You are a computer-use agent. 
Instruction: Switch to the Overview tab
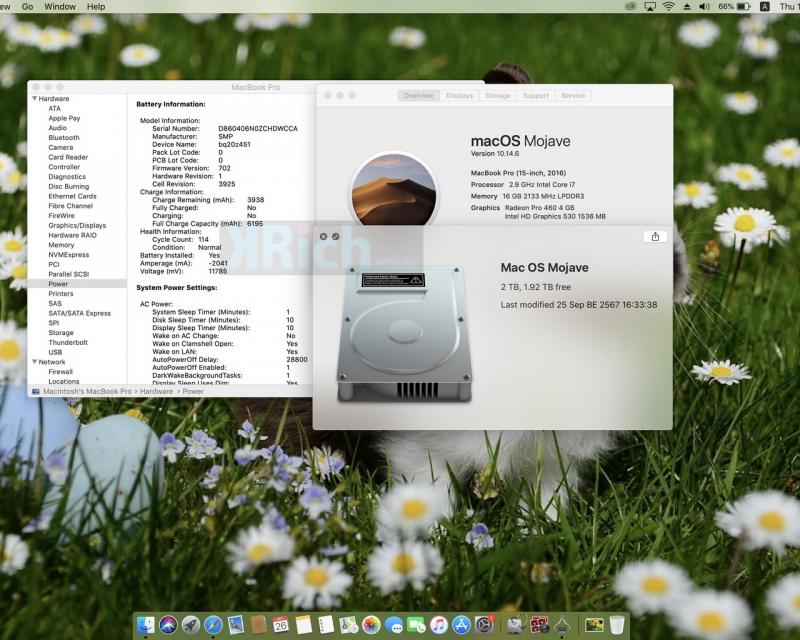[x=418, y=95]
